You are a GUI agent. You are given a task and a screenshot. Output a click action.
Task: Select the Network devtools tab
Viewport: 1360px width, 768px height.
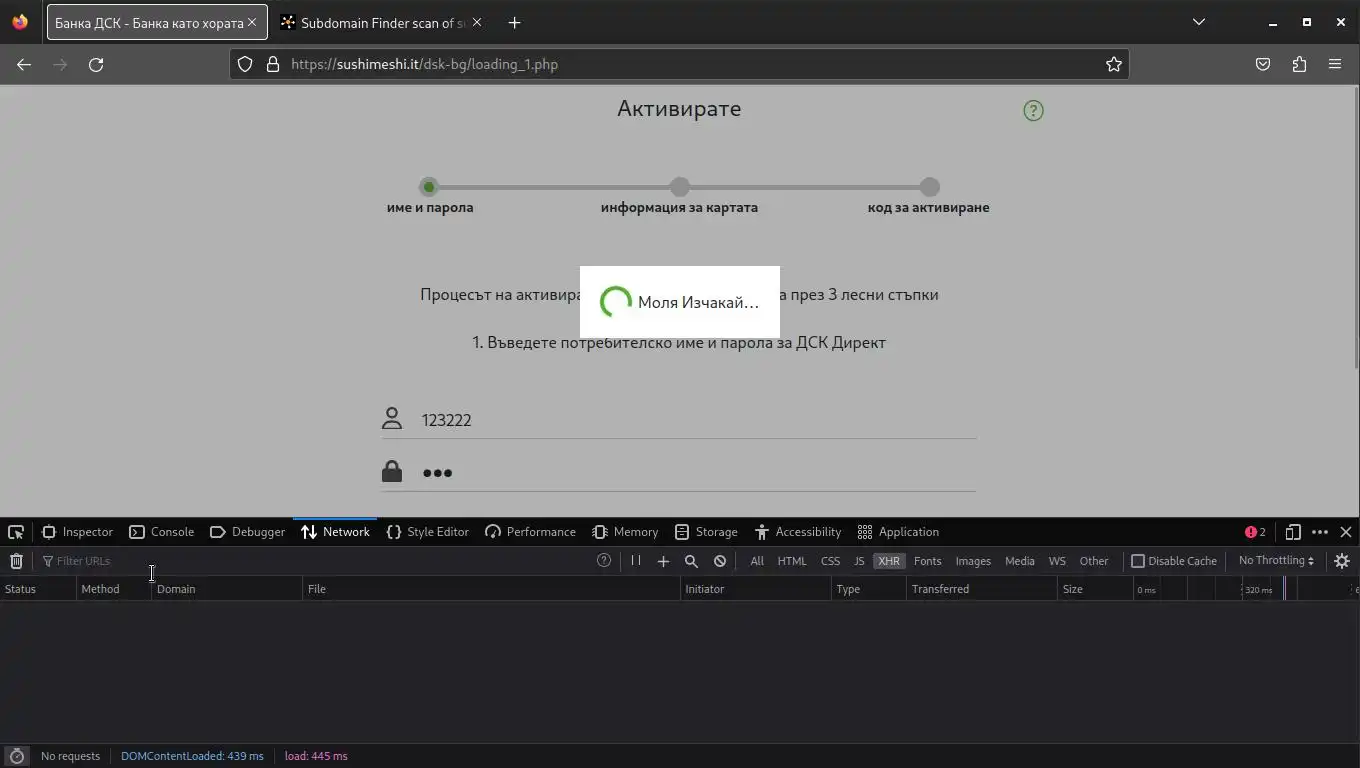tap(335, 532)
